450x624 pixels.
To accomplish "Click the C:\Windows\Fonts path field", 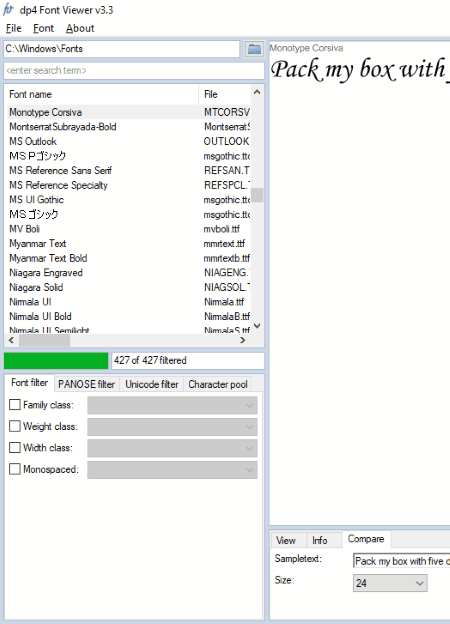I will tap(122, 49).
